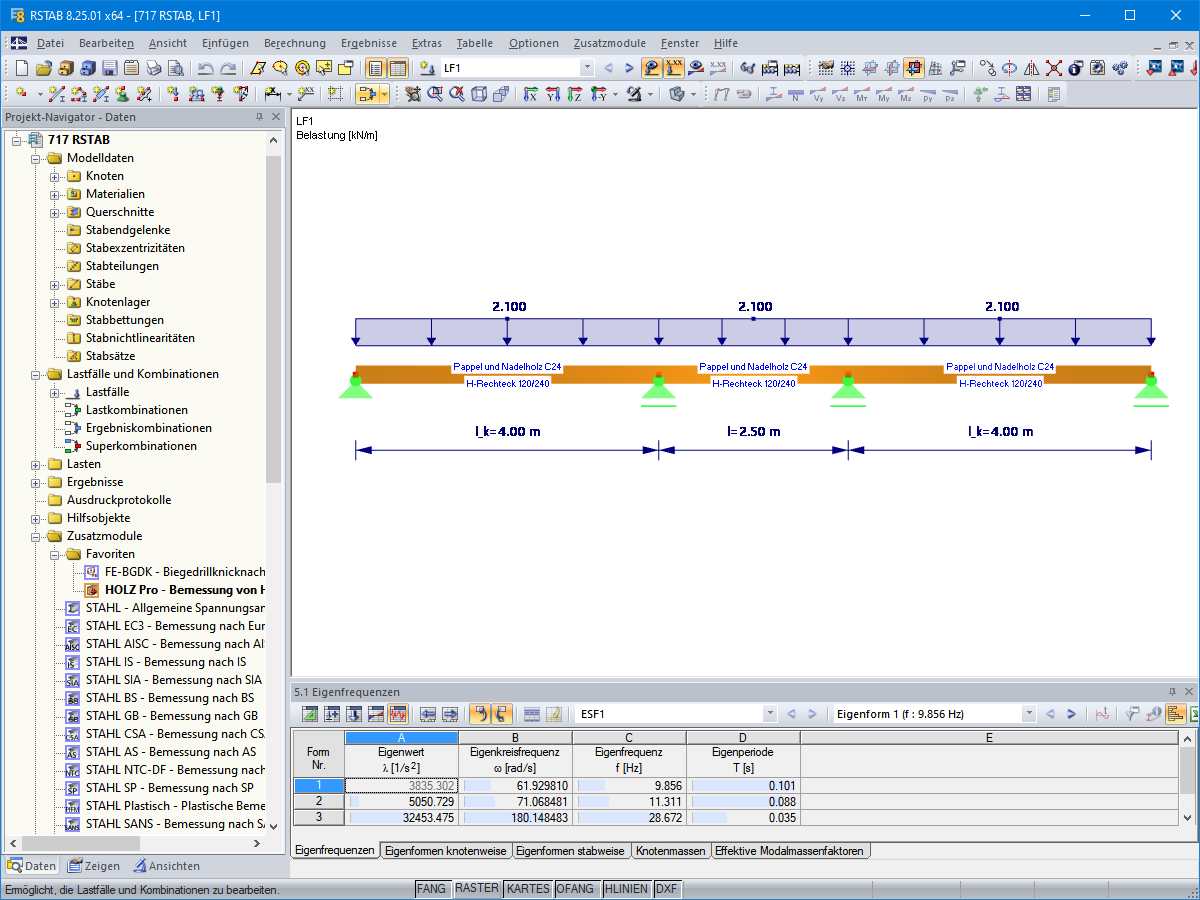Toggle show loads icon in toolbar
Image resolution: width=1200 pixels, height=900 pixels.
point(652,68)
